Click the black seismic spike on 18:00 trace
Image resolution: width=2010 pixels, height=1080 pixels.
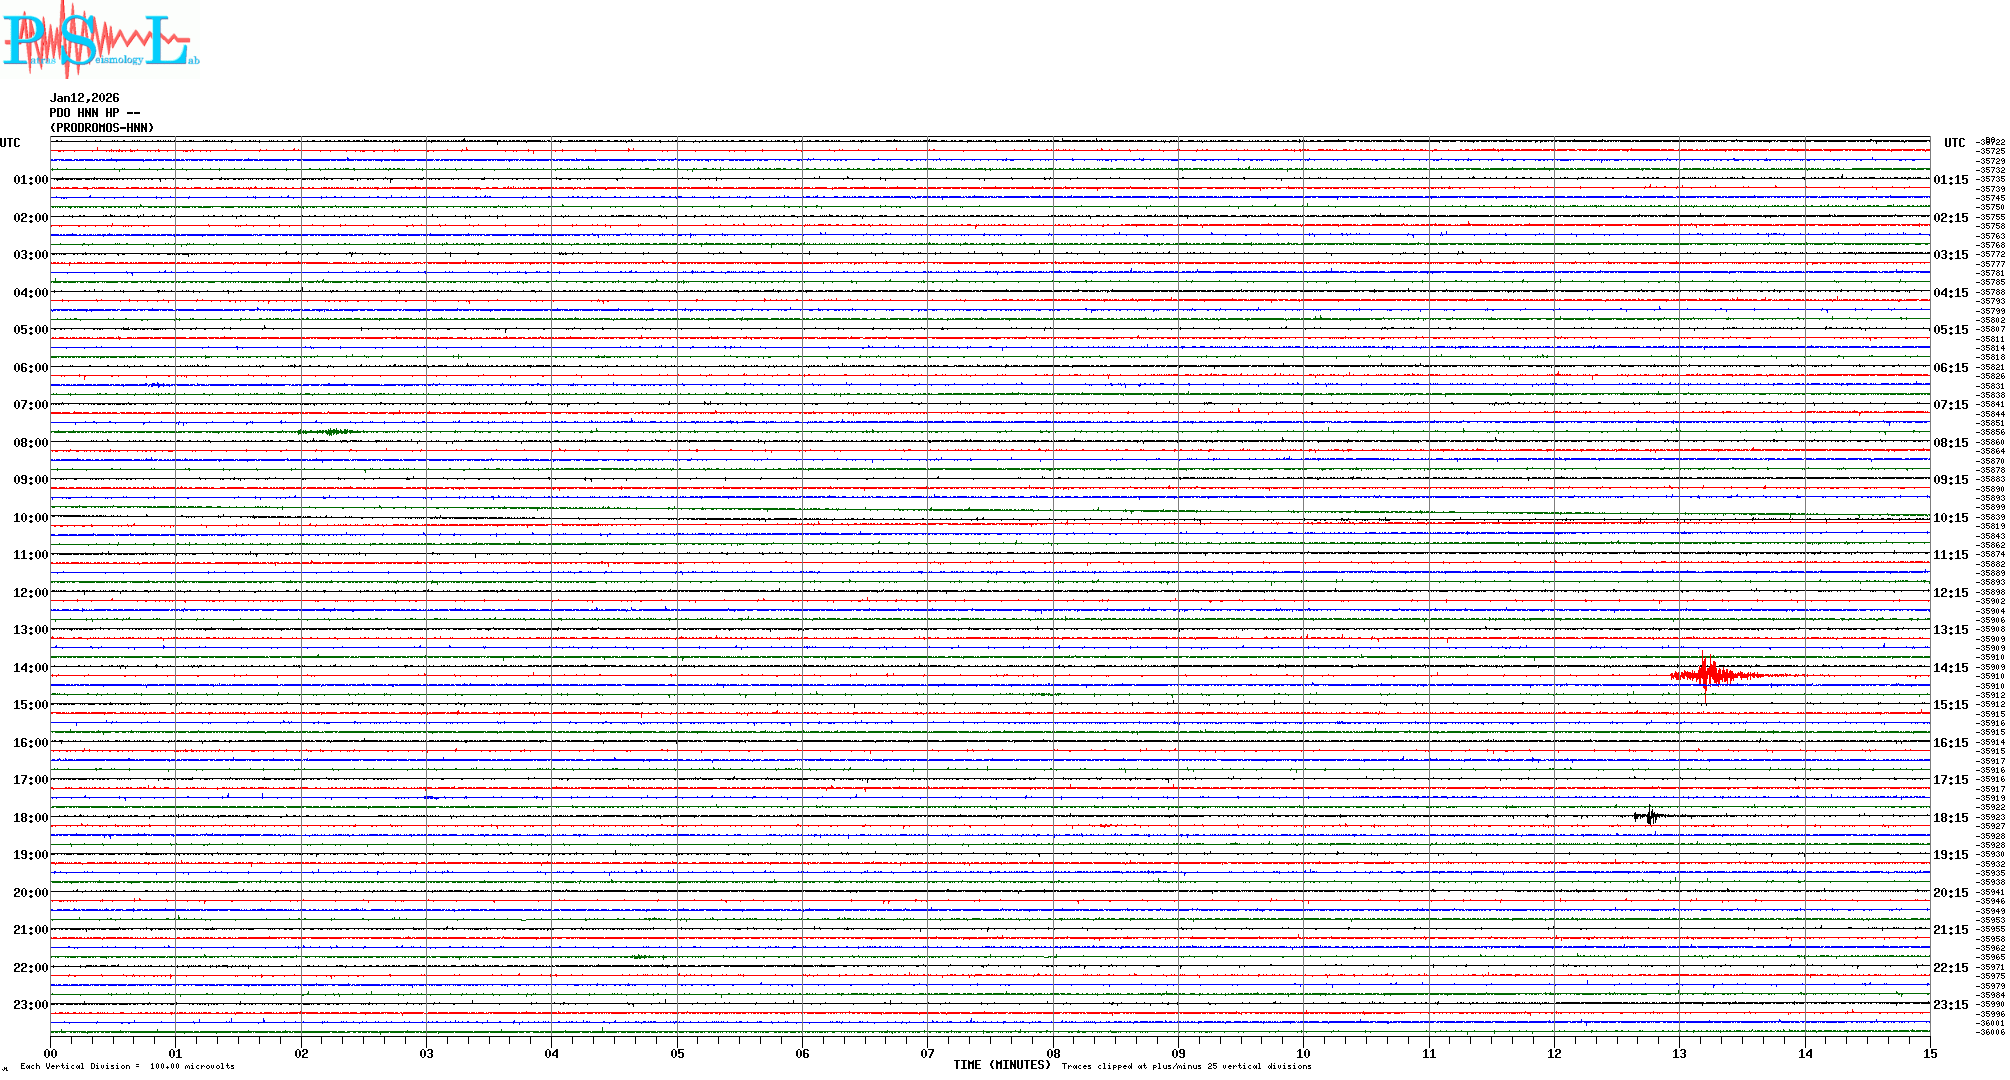tap(1651, 816)
